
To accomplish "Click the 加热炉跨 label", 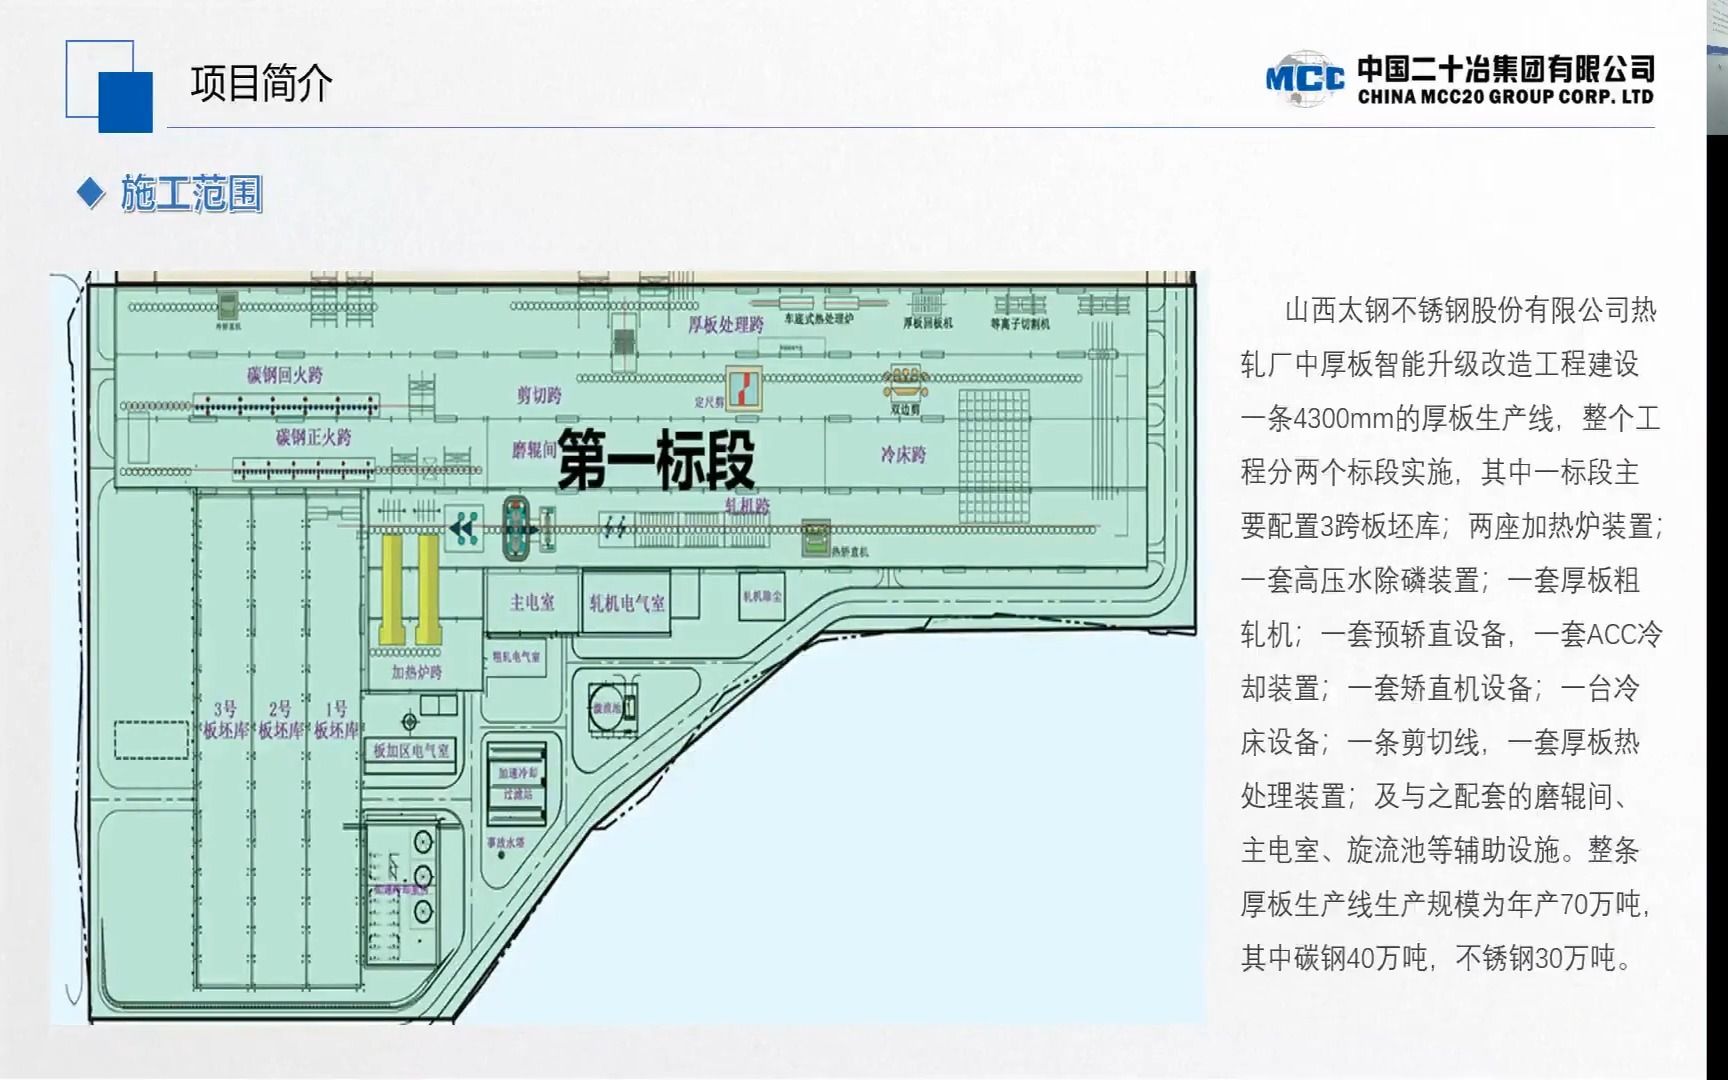I will point(416,672).
